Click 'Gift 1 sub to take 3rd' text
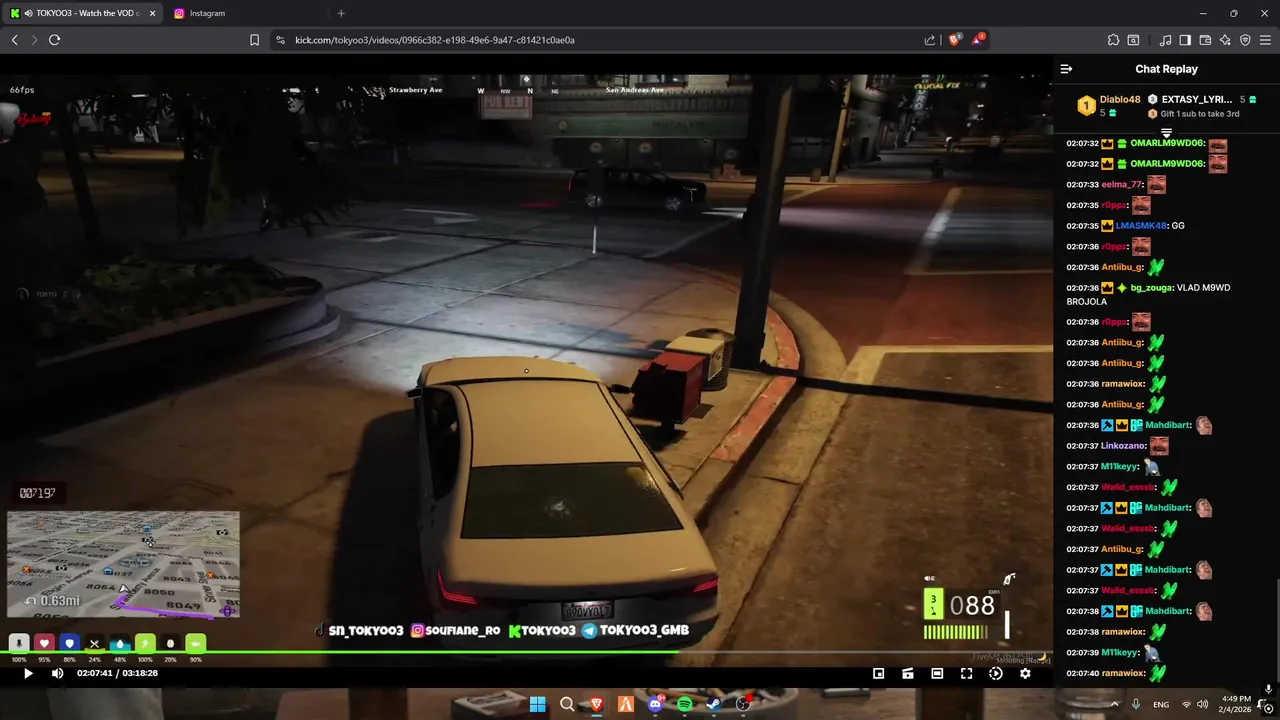This screenshot has height=720, width=1280. [1200, 114]
